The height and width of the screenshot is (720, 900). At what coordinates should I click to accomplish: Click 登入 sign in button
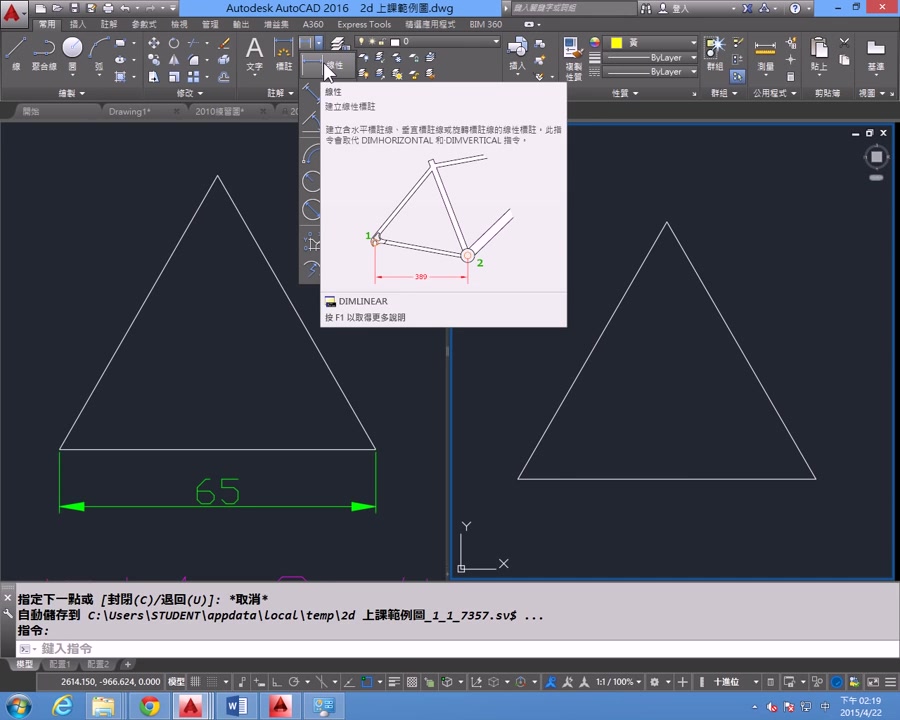click(x=674, y=8)
